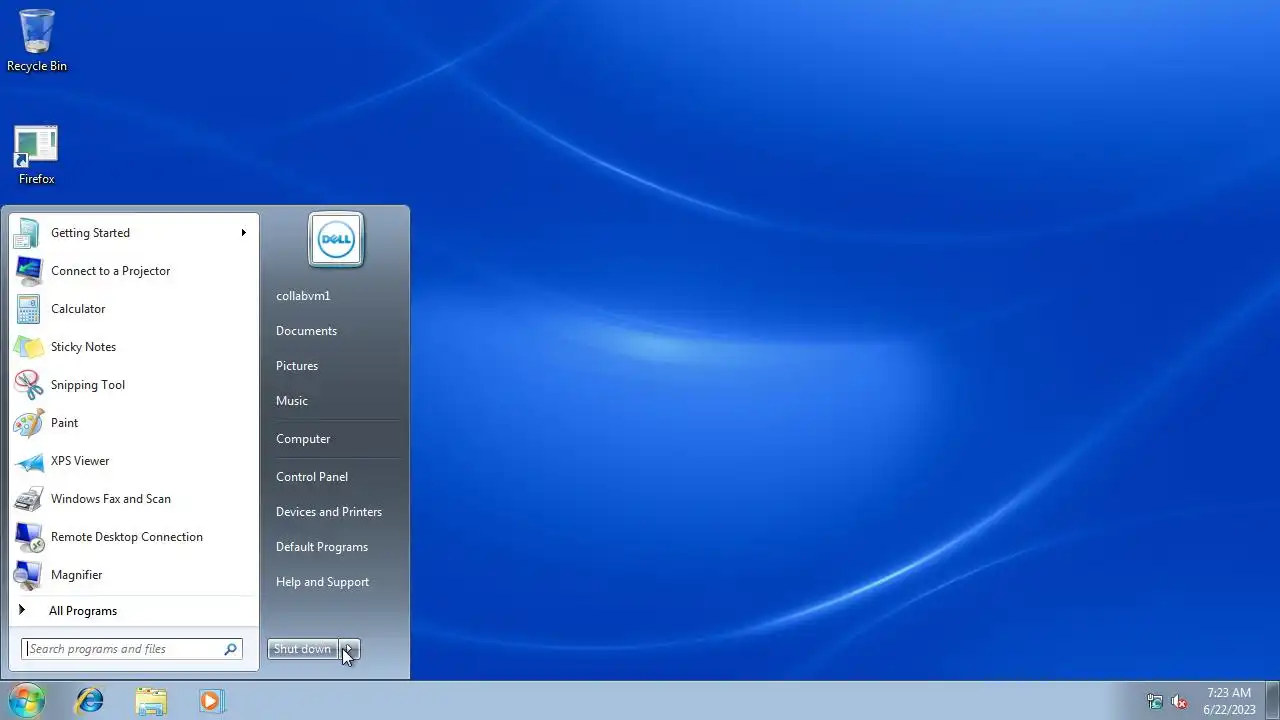Screen dimensions: 1280x720
Task: Click the Connect to a Projector icon
Action: [x=28, y=271]
